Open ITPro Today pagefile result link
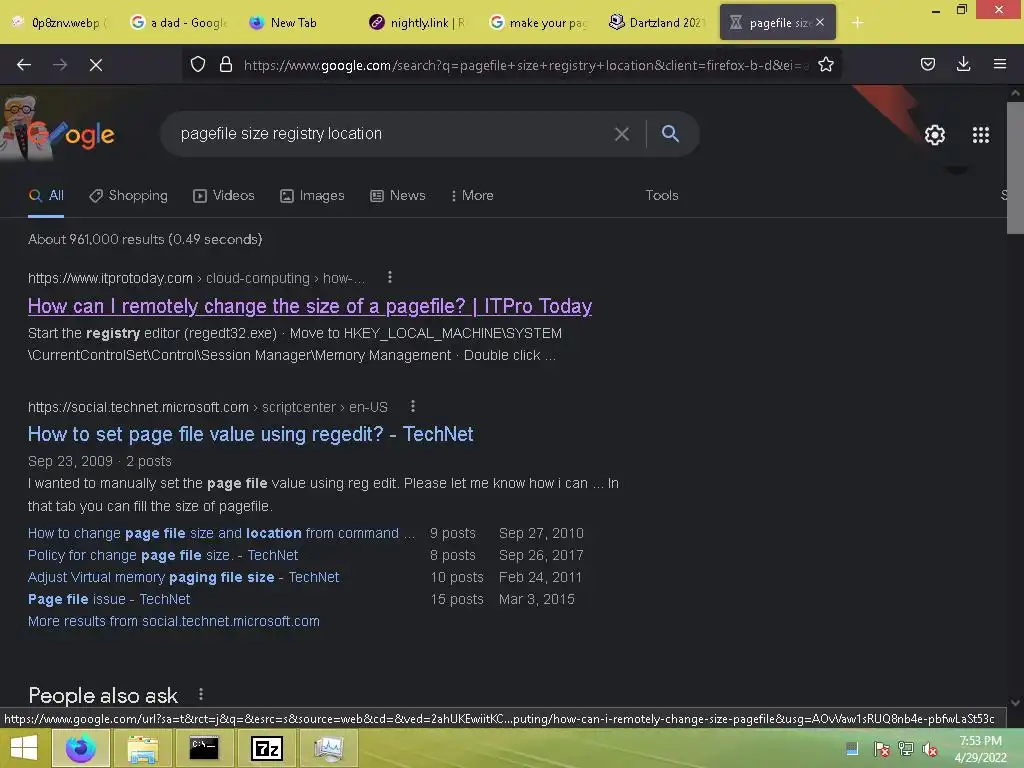1024x768 pixels. [x=310, y=306]
